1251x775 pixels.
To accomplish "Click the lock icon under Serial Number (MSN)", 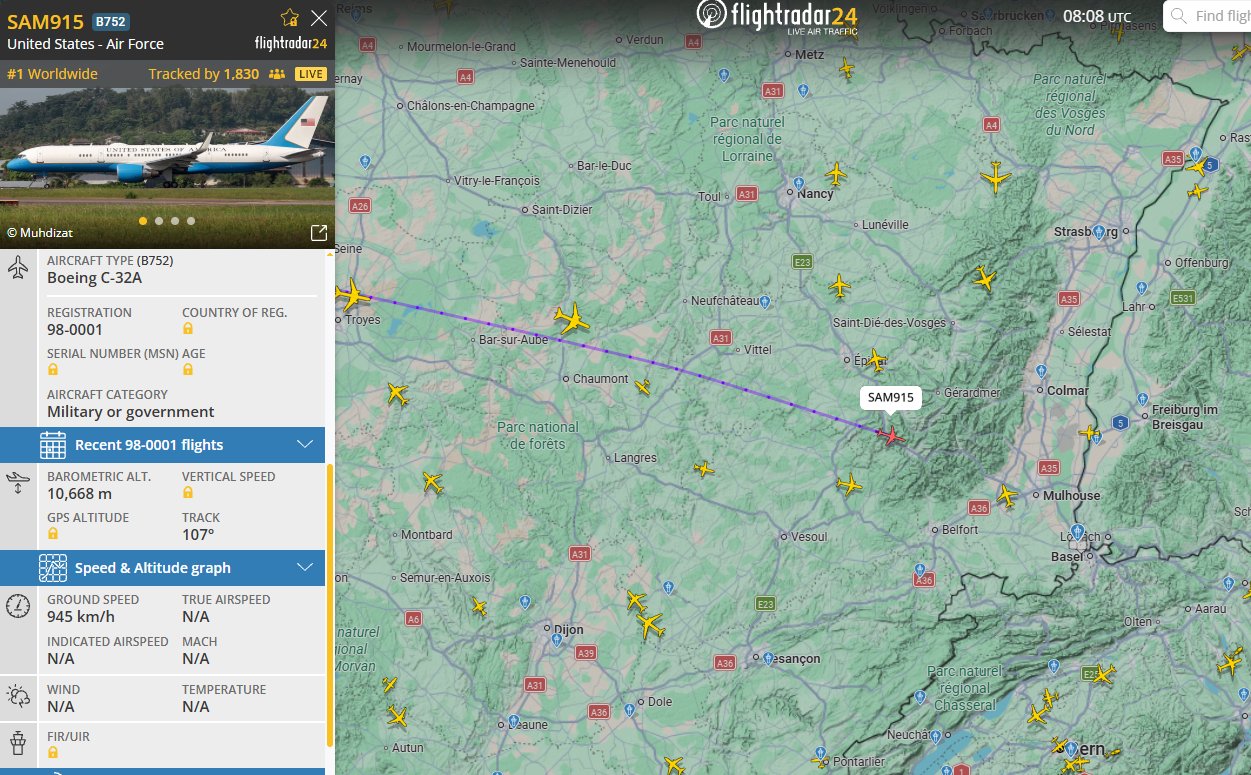I will (53, 370).
